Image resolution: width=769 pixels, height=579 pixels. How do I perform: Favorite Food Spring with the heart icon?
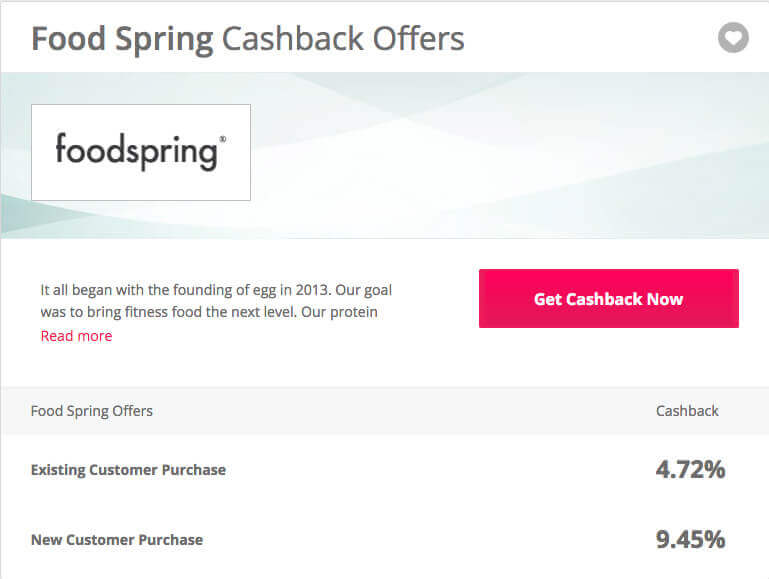733,38
